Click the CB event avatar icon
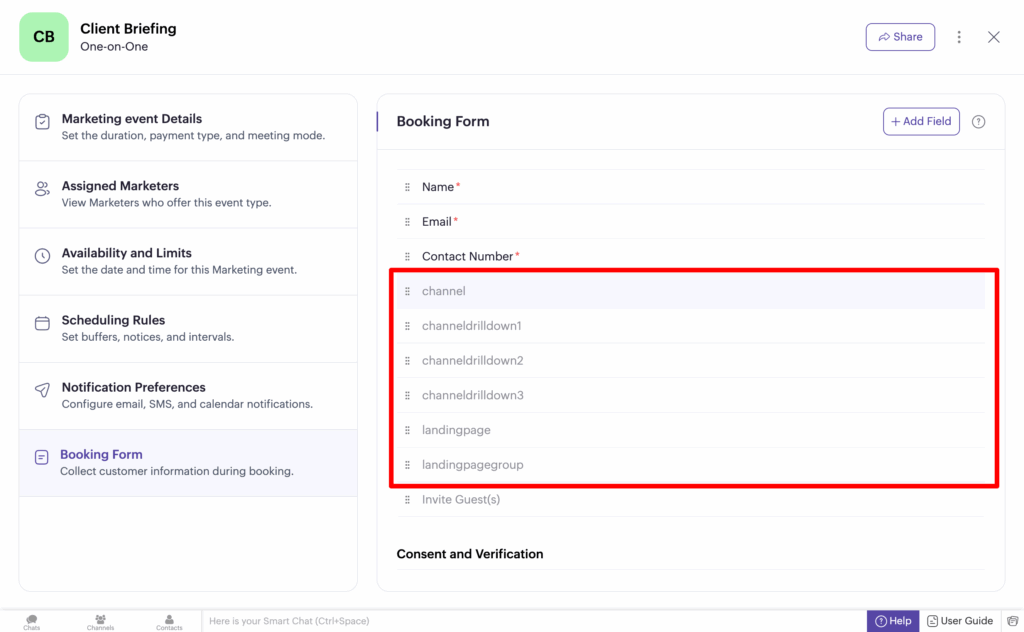 pyautogui.click(x=44, y=37)
